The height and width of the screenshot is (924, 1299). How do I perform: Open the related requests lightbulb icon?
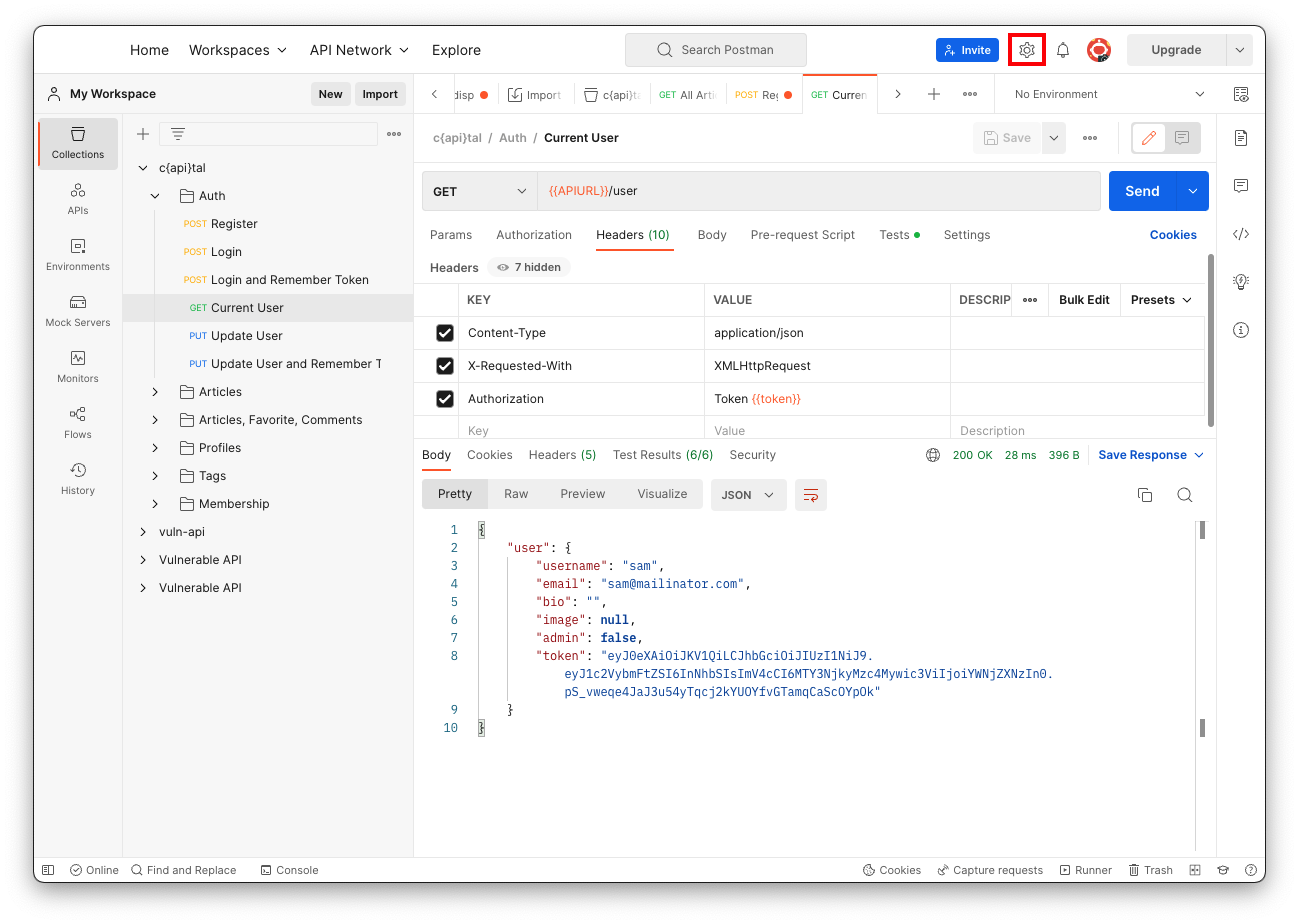(1241, 282)
